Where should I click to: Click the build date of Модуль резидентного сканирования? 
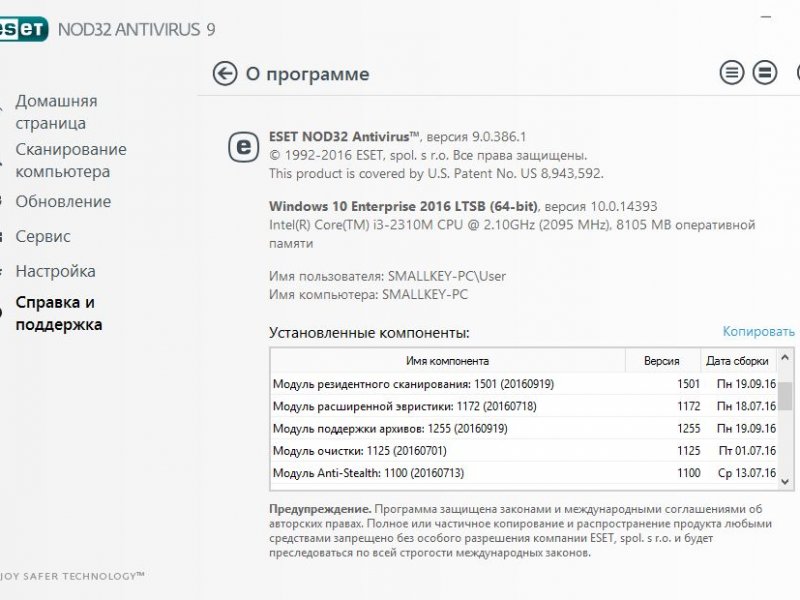pyautogui.click(x=746, y=384)
